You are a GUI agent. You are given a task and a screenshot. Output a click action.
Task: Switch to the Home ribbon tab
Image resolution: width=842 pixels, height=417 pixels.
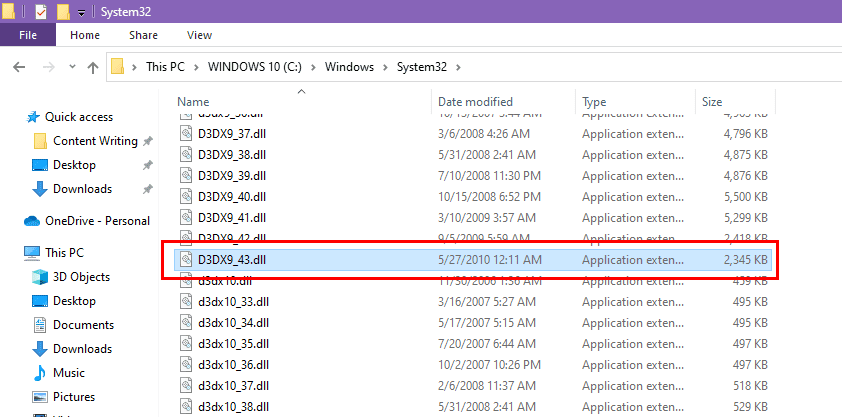click(85, 35)
